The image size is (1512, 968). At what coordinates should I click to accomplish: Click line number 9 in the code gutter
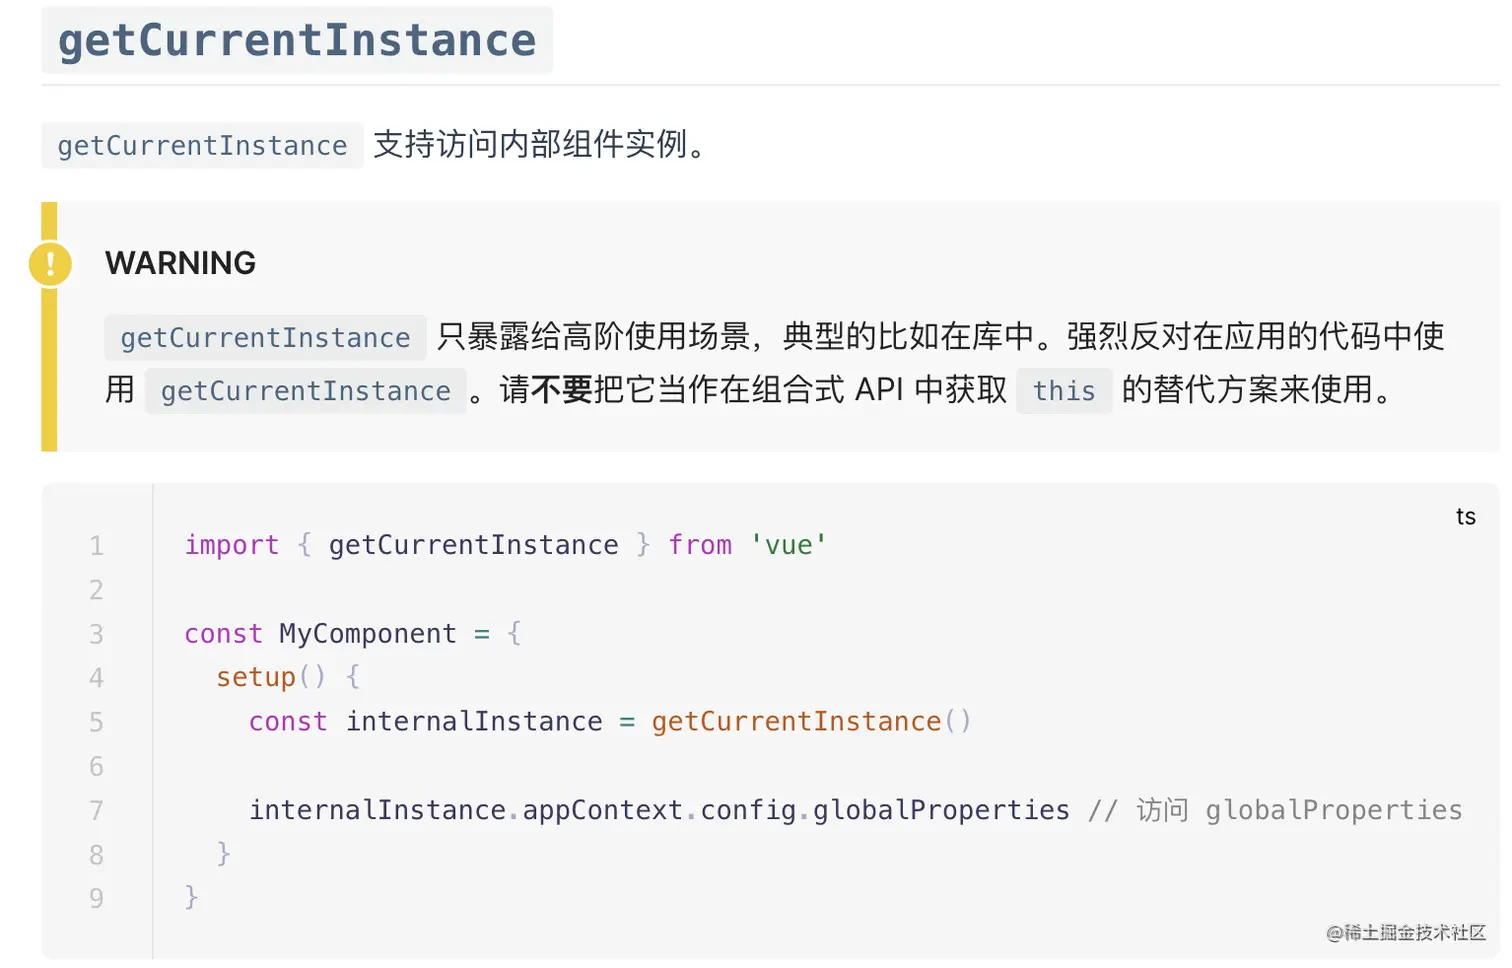pos(96,898)
